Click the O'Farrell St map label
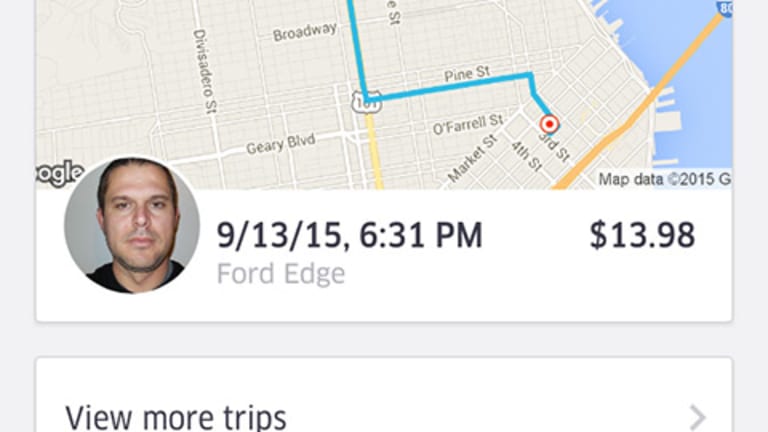The width and height of the screenshot is (768, 432). click(x=466, y=125)
